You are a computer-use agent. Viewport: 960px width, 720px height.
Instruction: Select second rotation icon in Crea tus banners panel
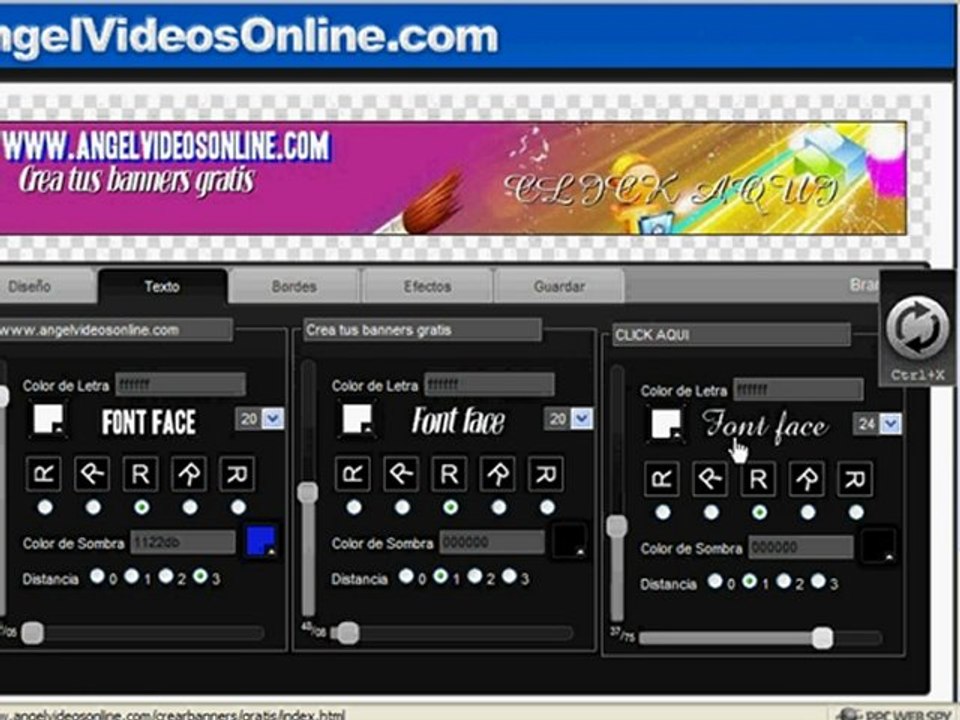click(402, 473)
